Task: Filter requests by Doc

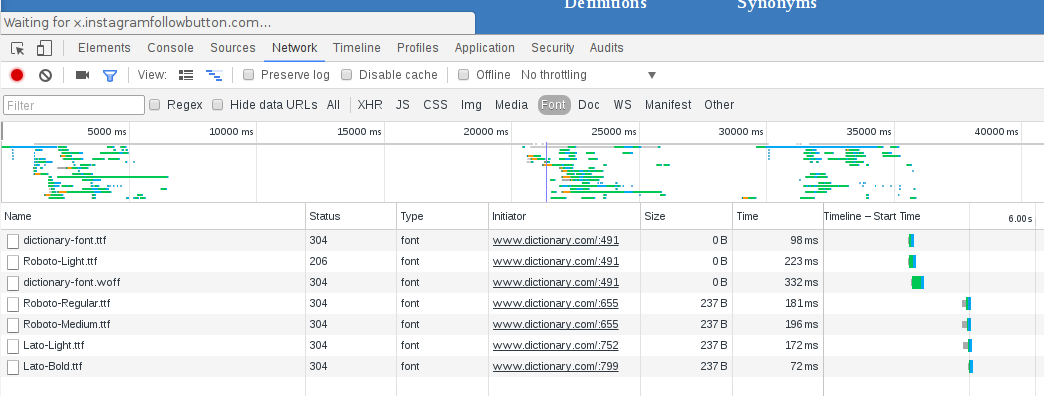Action: click(x=589, y=104)
